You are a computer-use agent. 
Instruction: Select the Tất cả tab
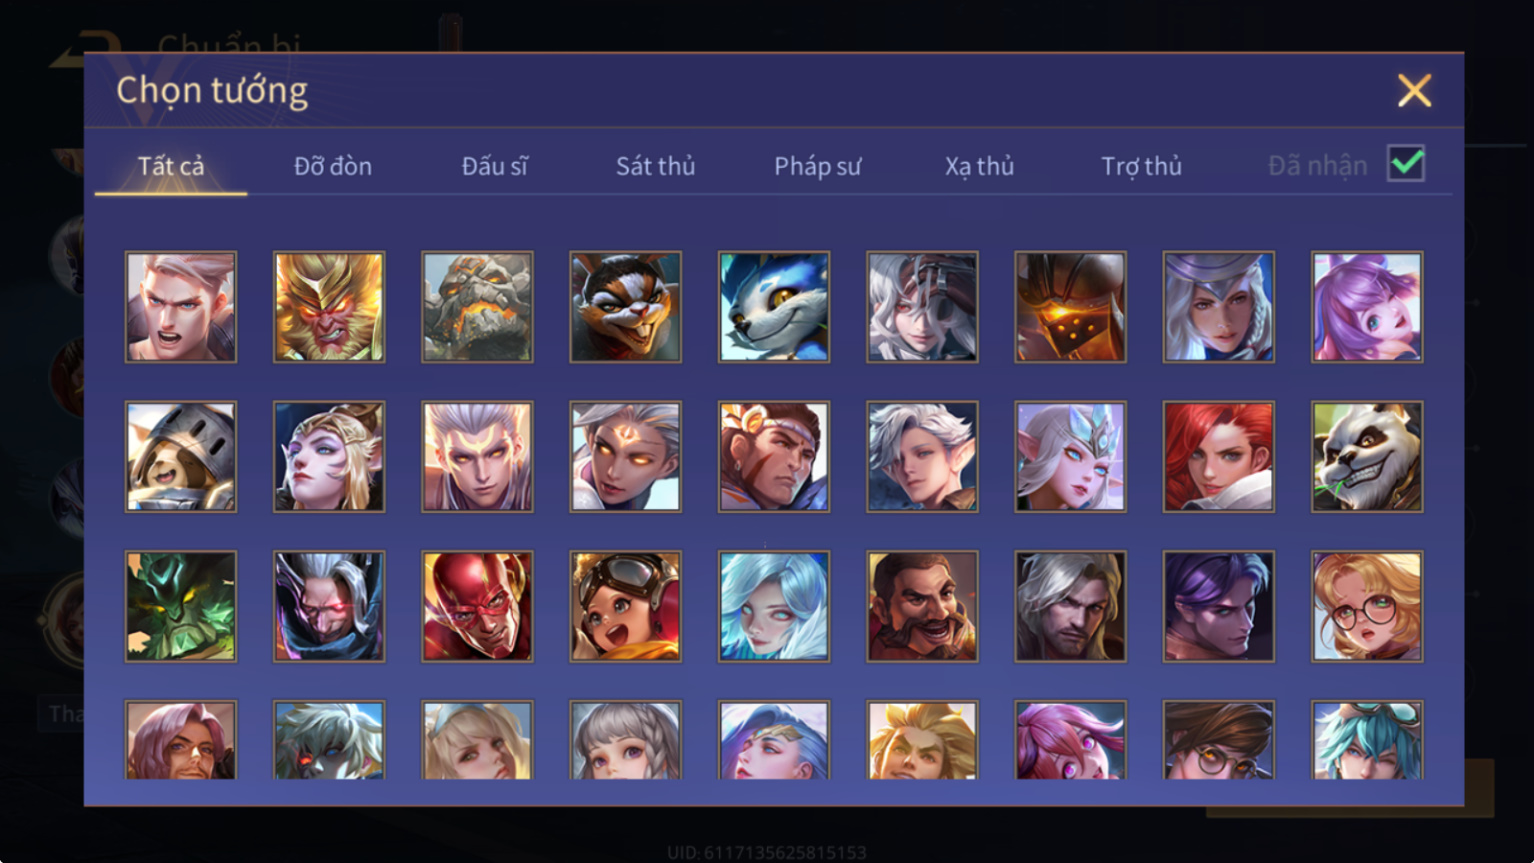[x=171, y=166]
